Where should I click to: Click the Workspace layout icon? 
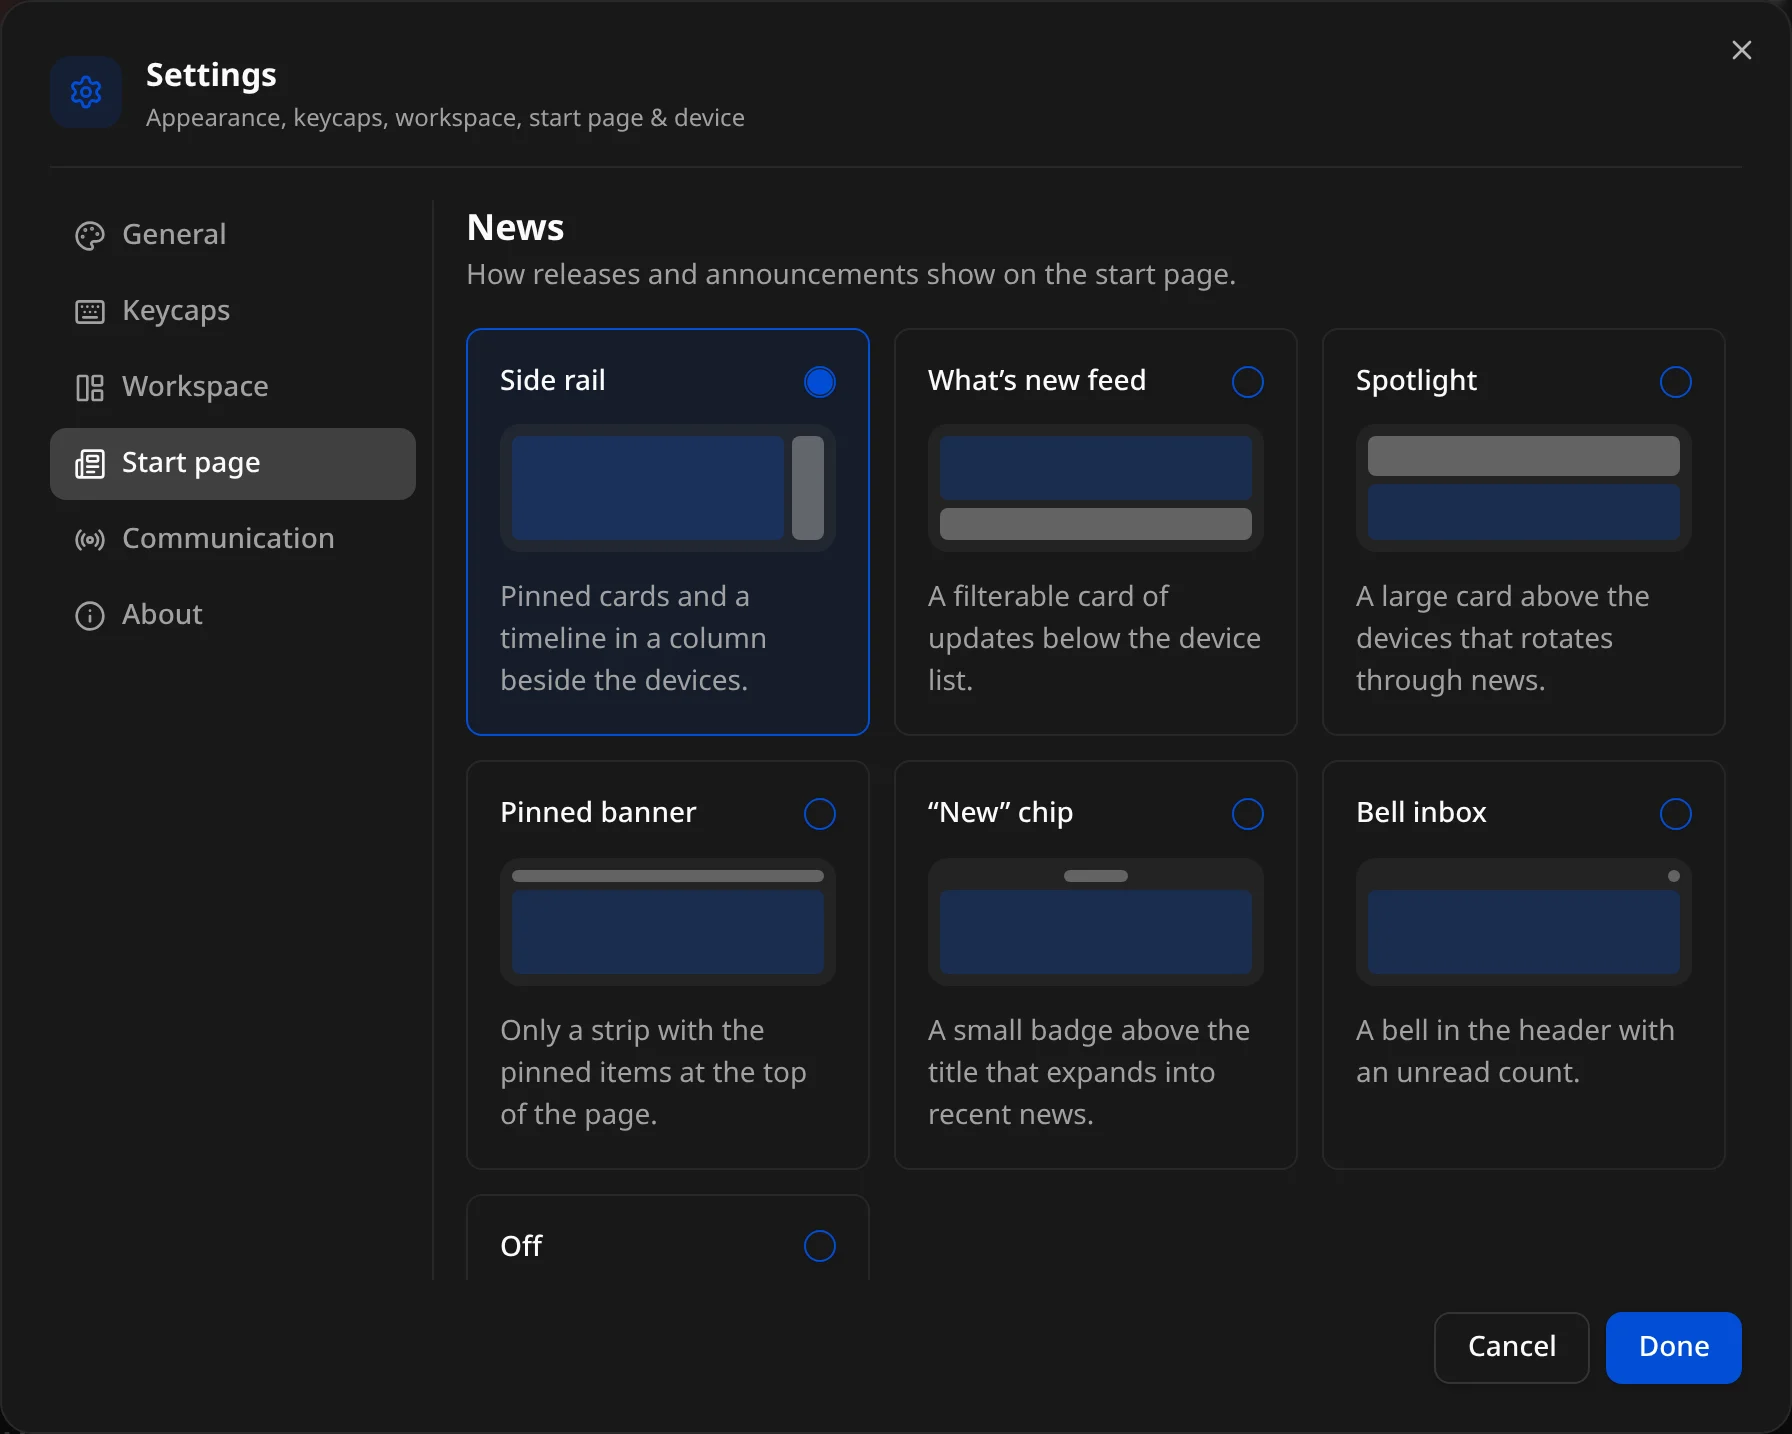90,388
